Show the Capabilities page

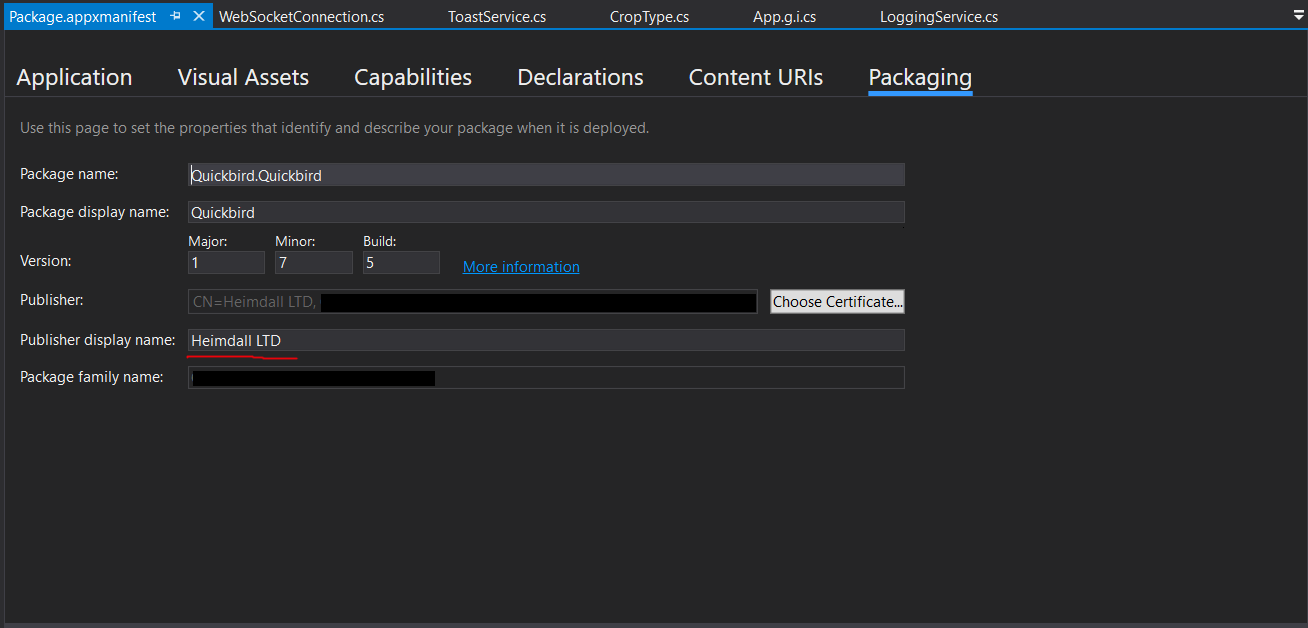point(413,78)
